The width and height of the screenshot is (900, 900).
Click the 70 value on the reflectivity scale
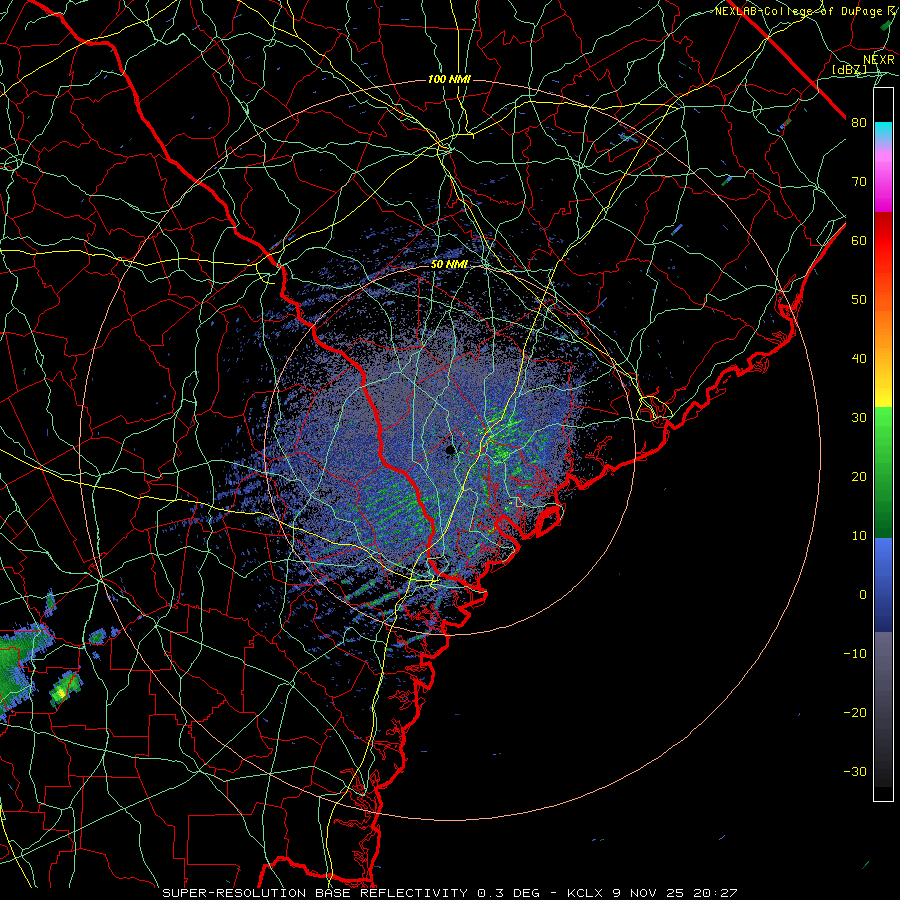click(x=859, y=181)
